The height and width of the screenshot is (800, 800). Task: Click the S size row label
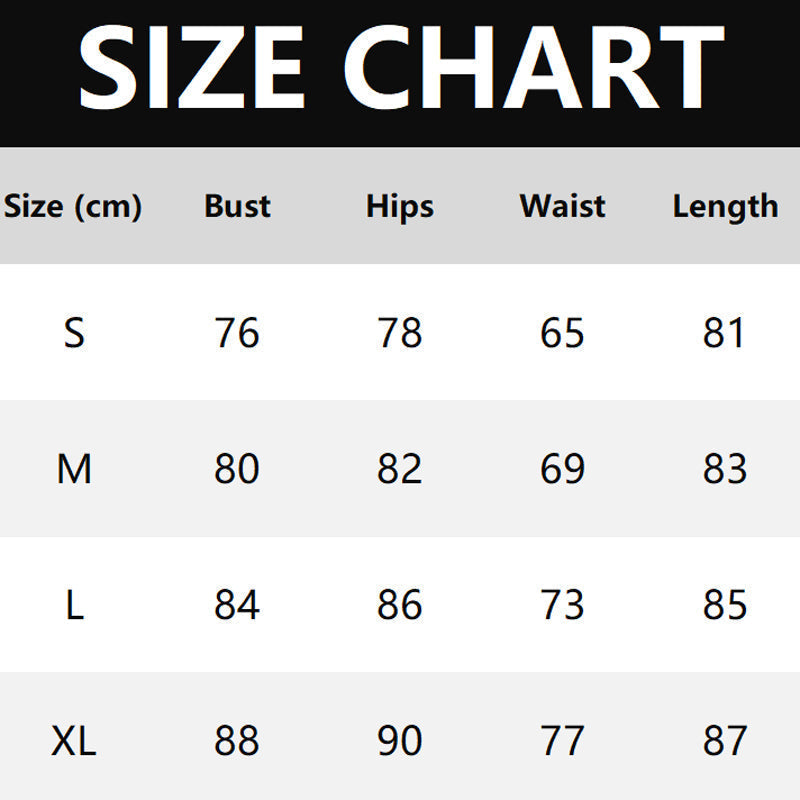click(74, 332)
